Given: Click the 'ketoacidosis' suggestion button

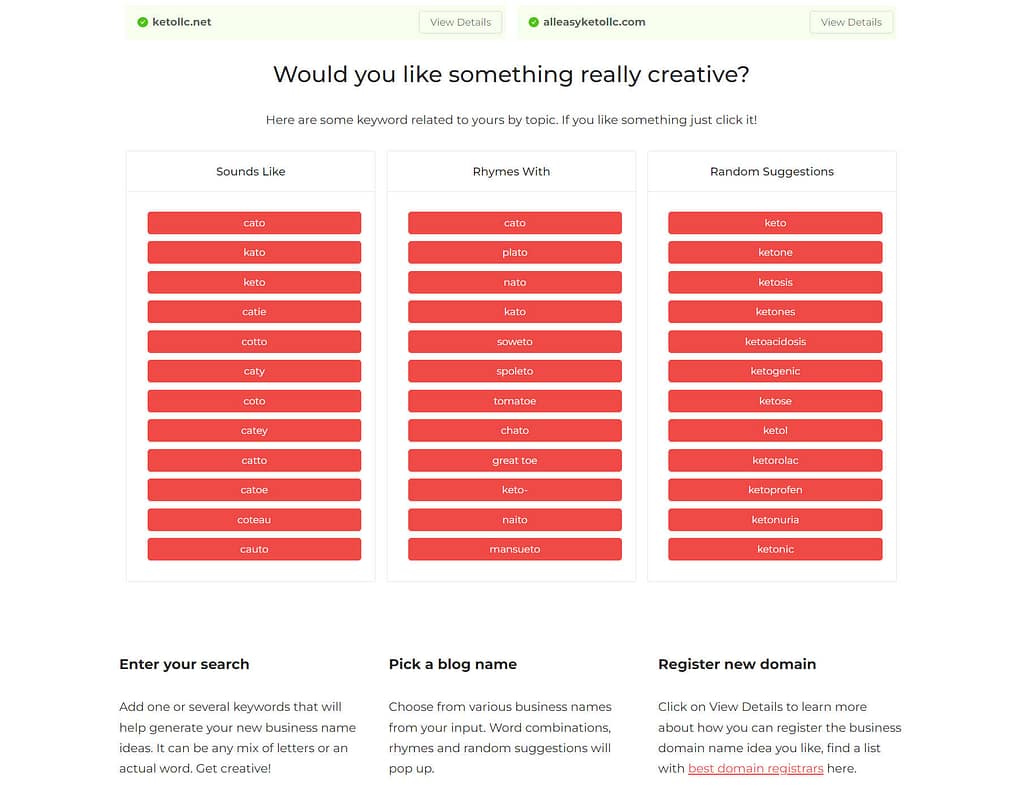Looking at the screenshot, I should (775, 342).
